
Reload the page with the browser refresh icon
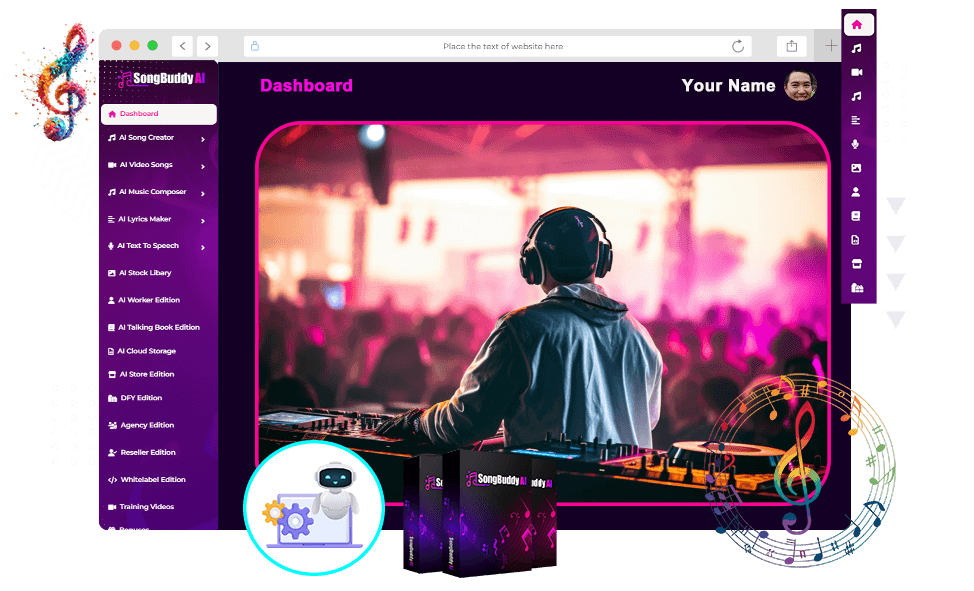coord(738,46)
